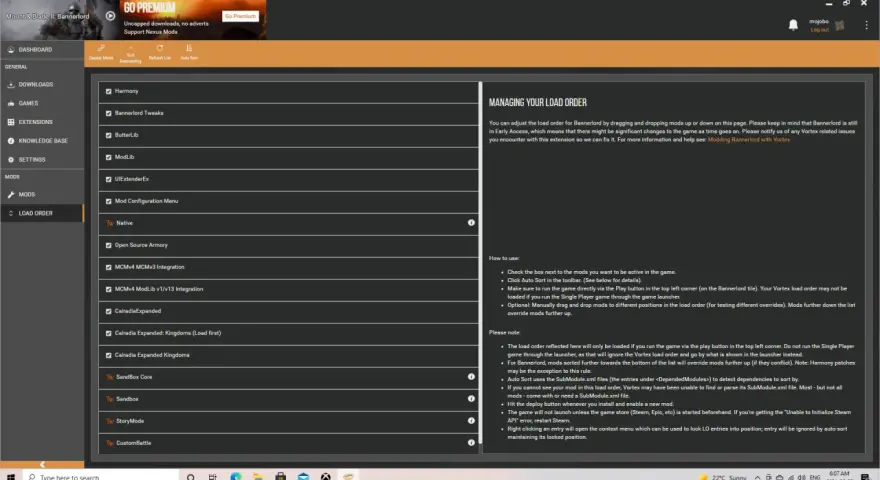The height and width of the screenshot is (480, 880).
Task: Collapse the sidebar with the arrow
Action: click(x=42, y=464)
